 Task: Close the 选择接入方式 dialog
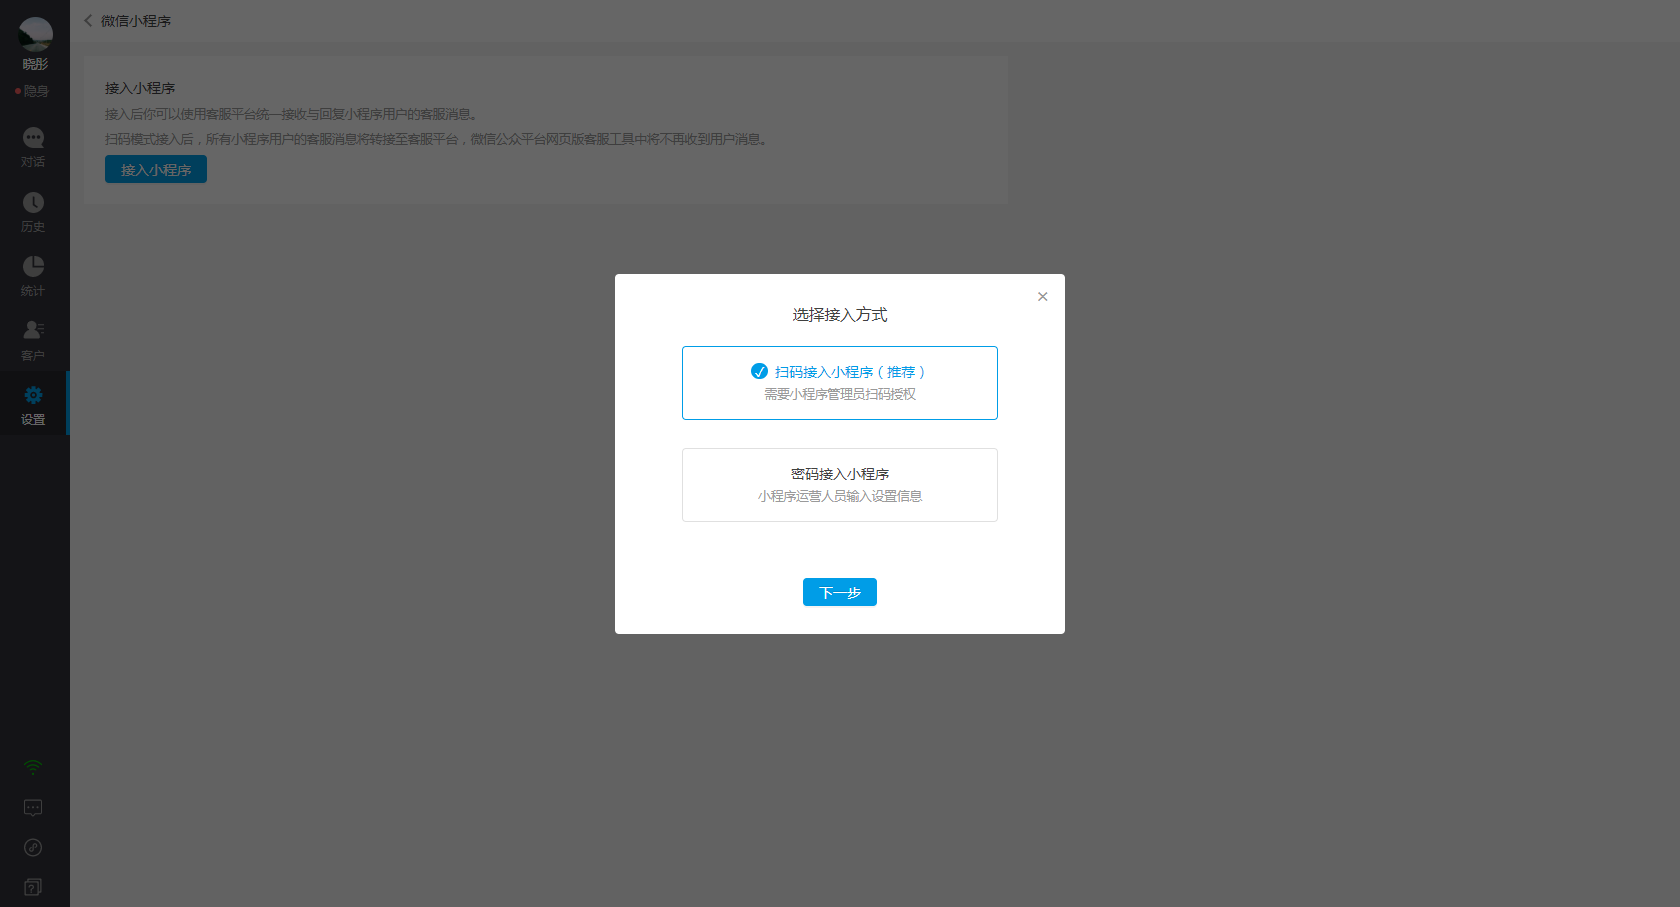click(x=1042, y=297)
